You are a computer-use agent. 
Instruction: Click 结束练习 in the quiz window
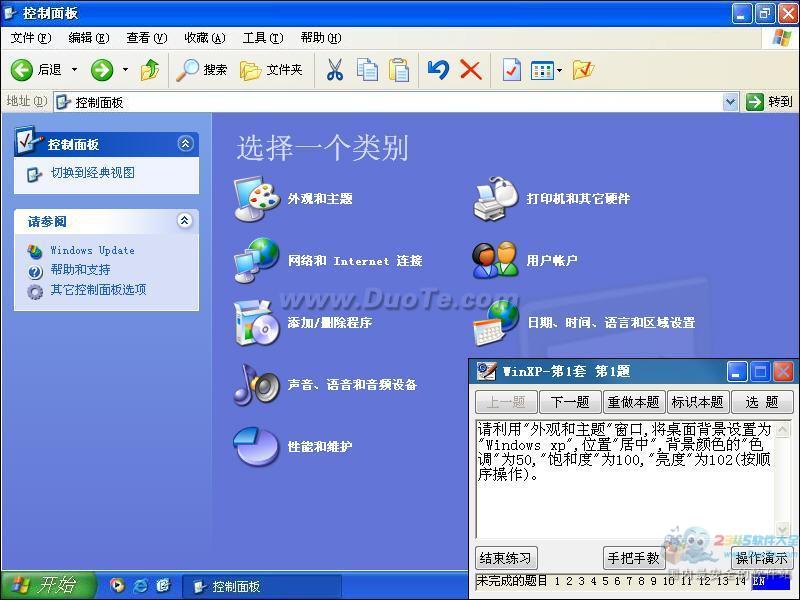(x=506, y=558)
